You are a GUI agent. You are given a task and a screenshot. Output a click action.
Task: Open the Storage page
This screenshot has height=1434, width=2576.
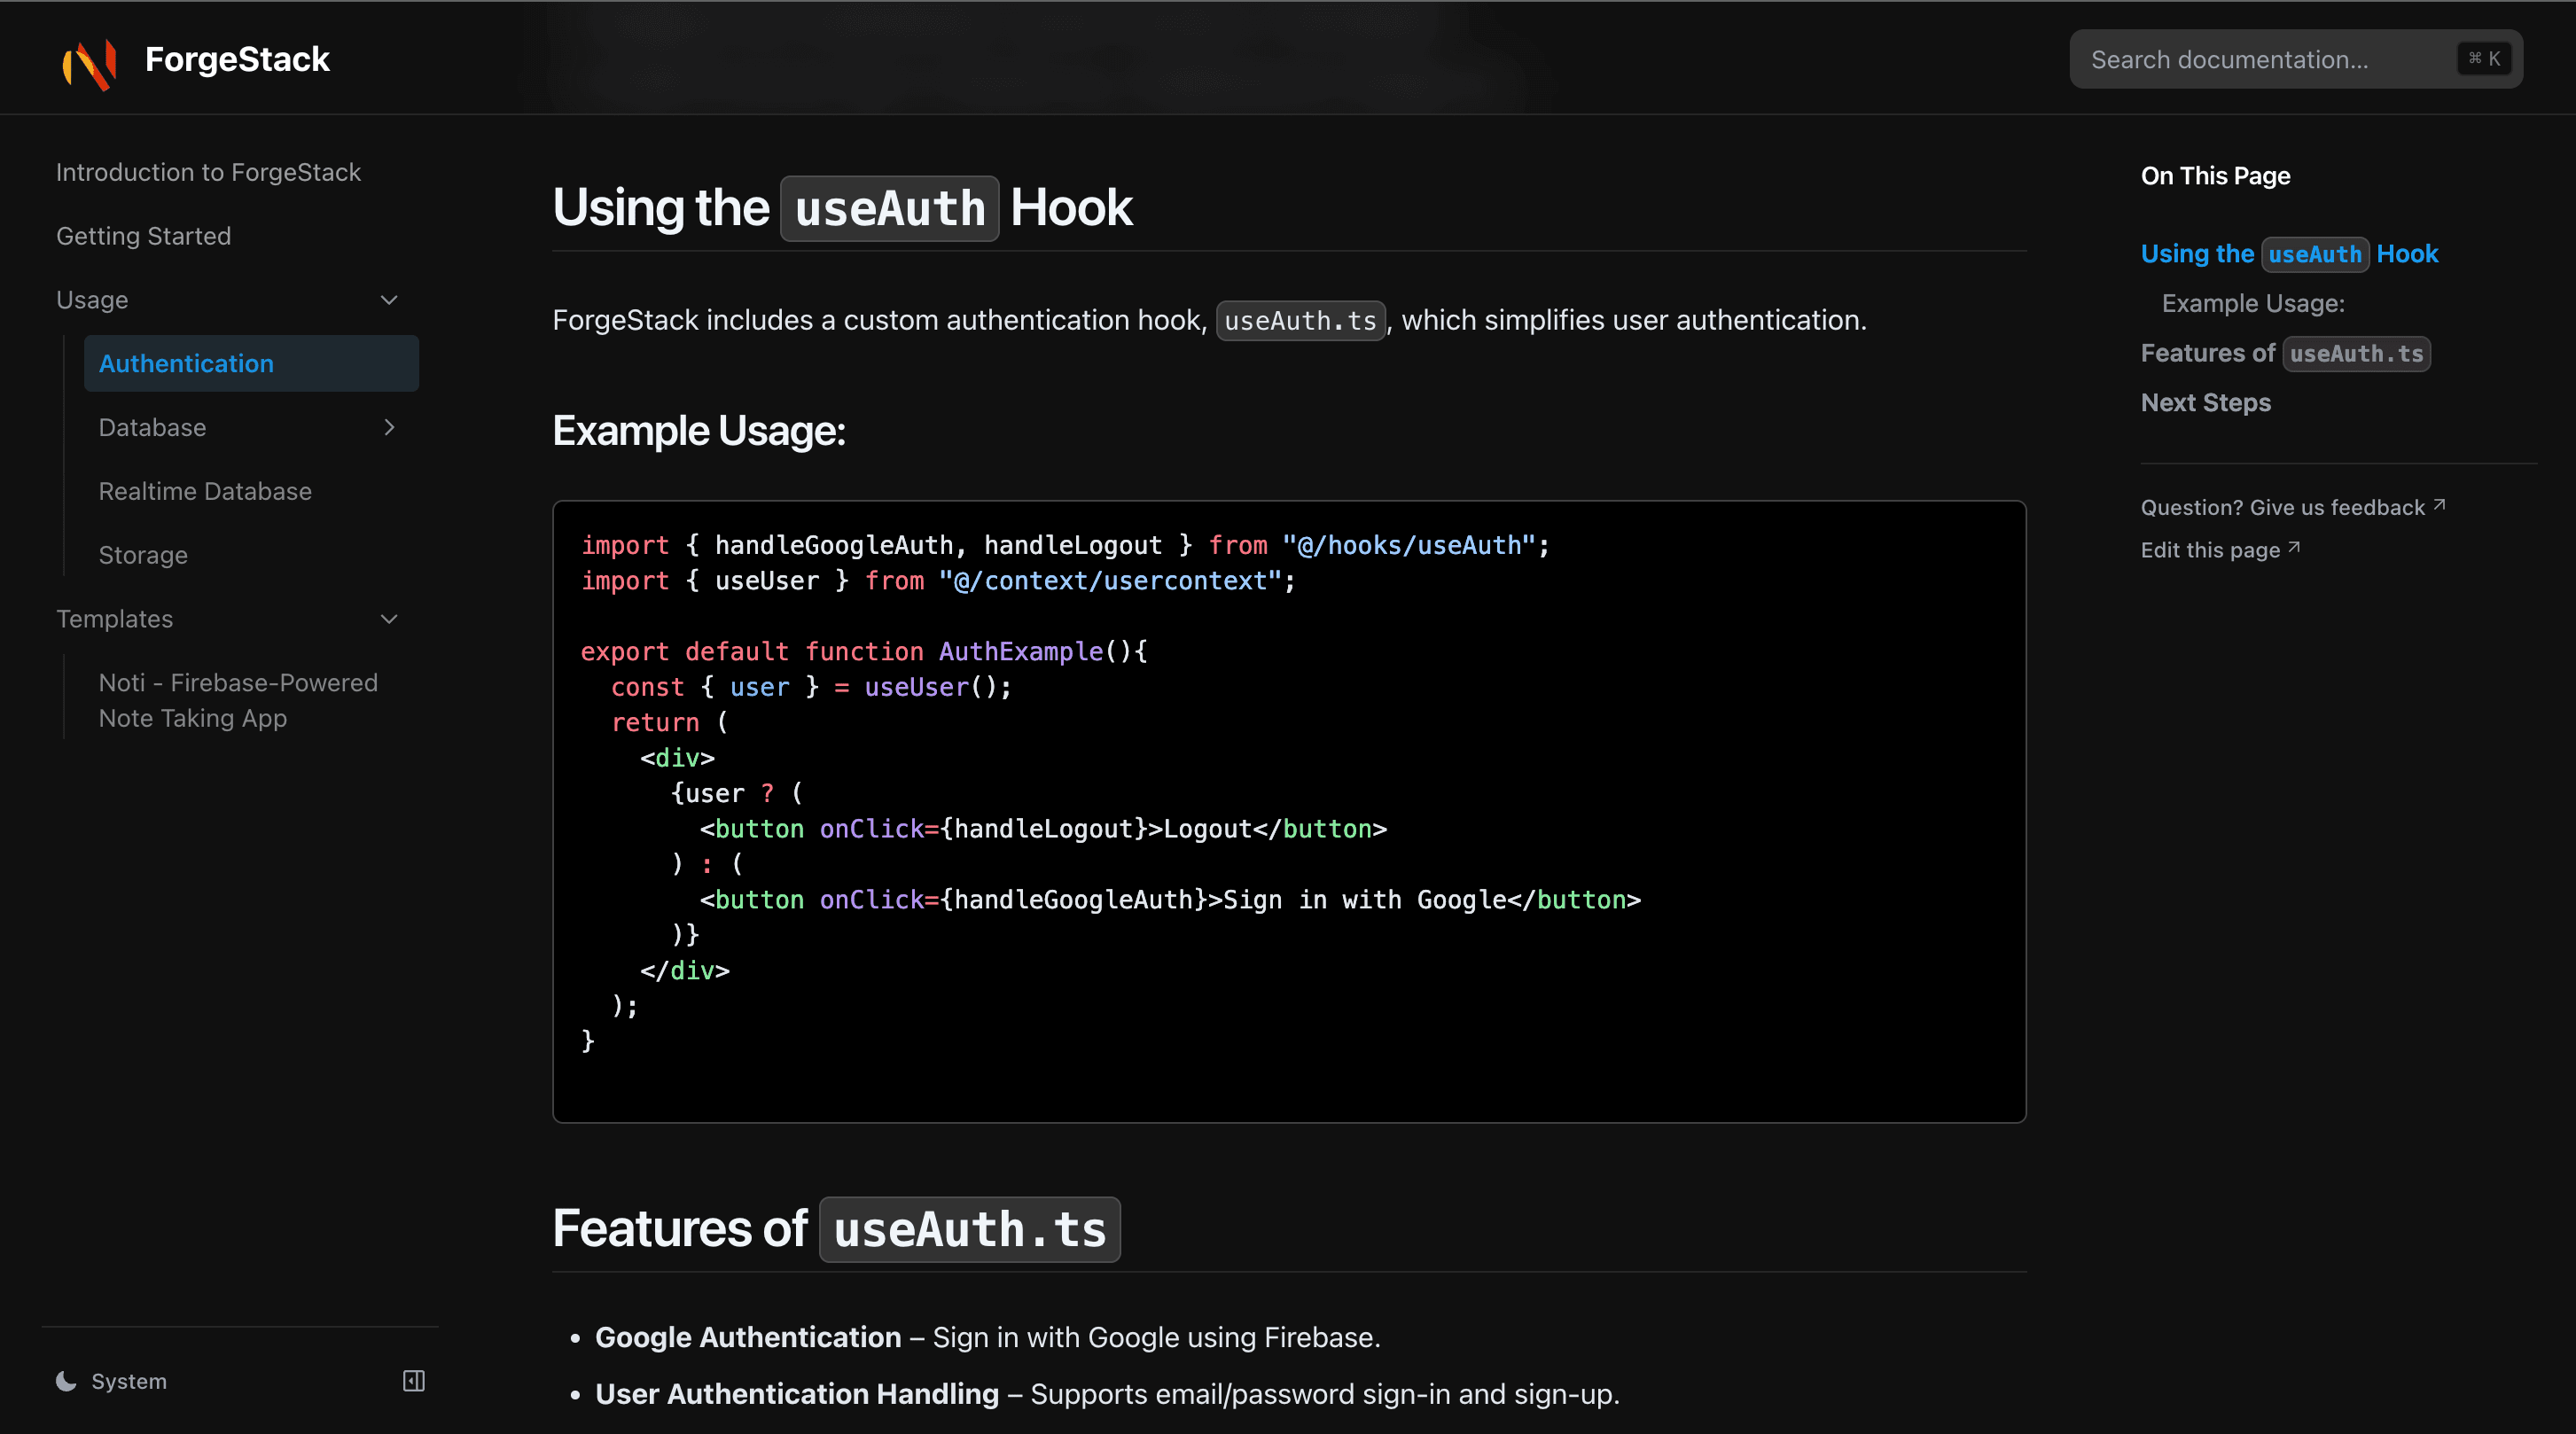(x=143, y=555)
